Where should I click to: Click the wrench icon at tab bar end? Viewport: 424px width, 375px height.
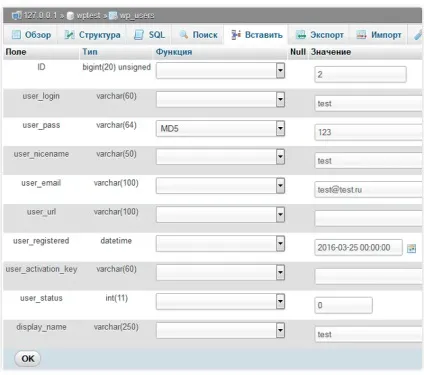pos(418,35)
